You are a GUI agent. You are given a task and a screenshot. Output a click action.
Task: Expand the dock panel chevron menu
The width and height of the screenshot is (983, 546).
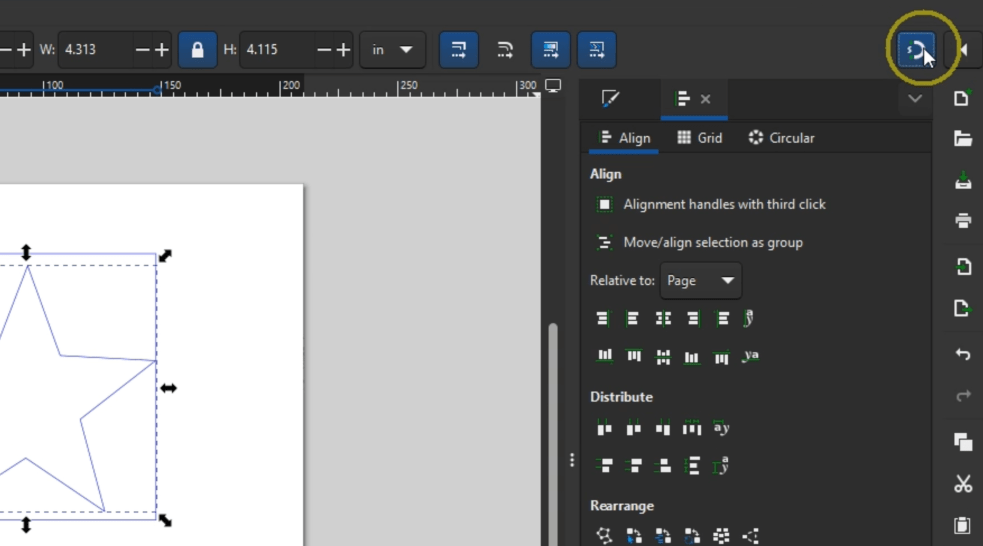[914, 99]
